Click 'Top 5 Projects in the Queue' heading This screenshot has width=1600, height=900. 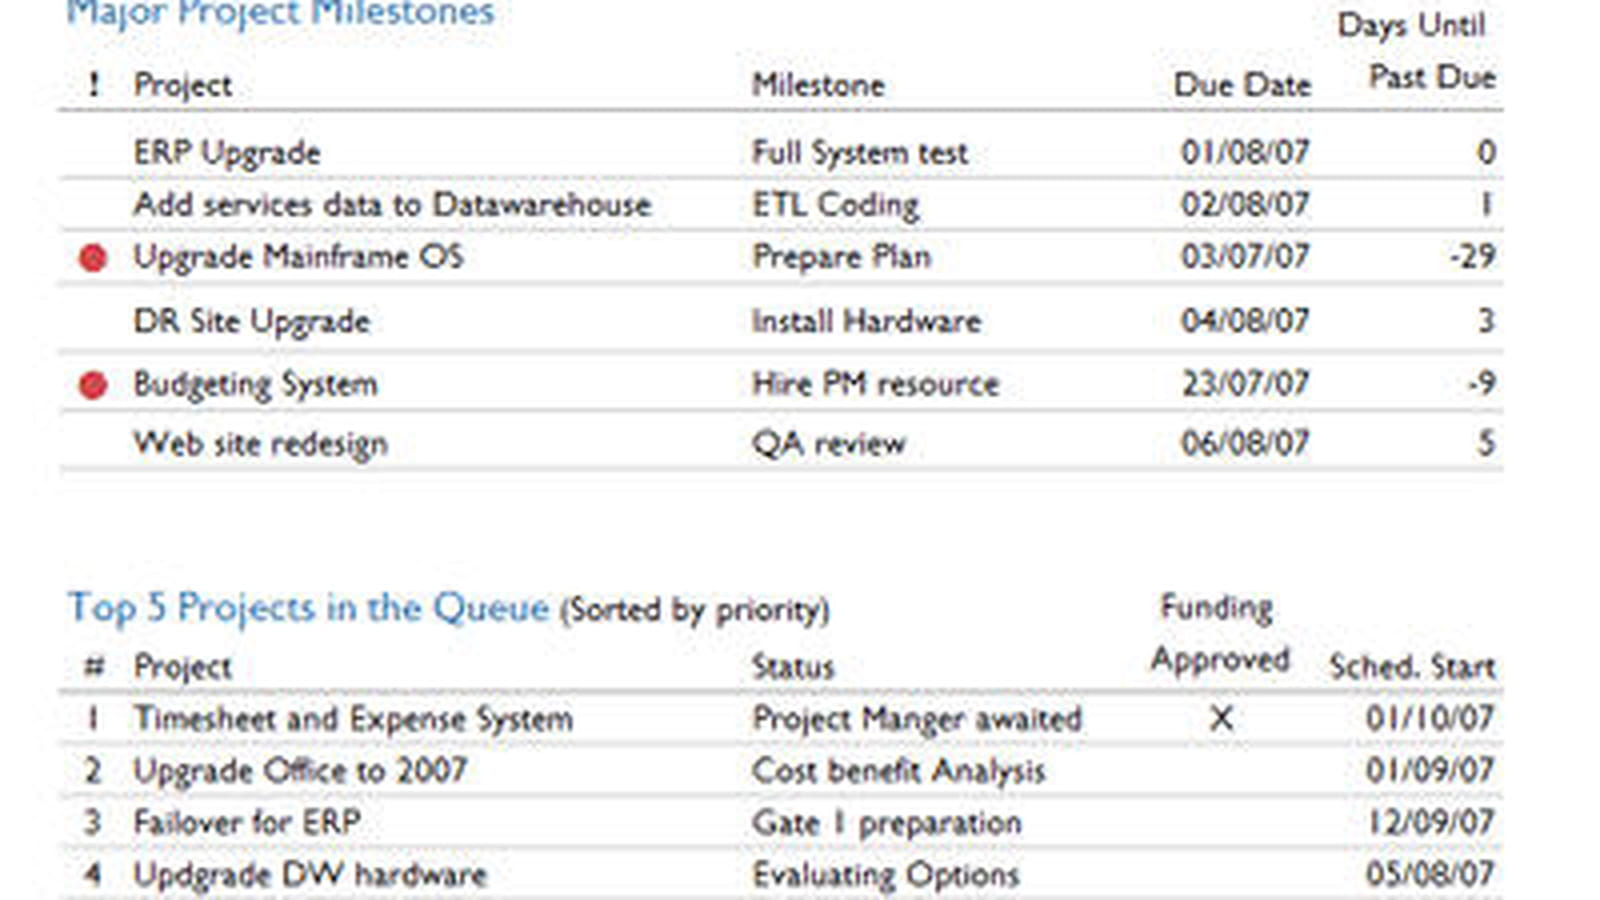[x=309, y=607]
